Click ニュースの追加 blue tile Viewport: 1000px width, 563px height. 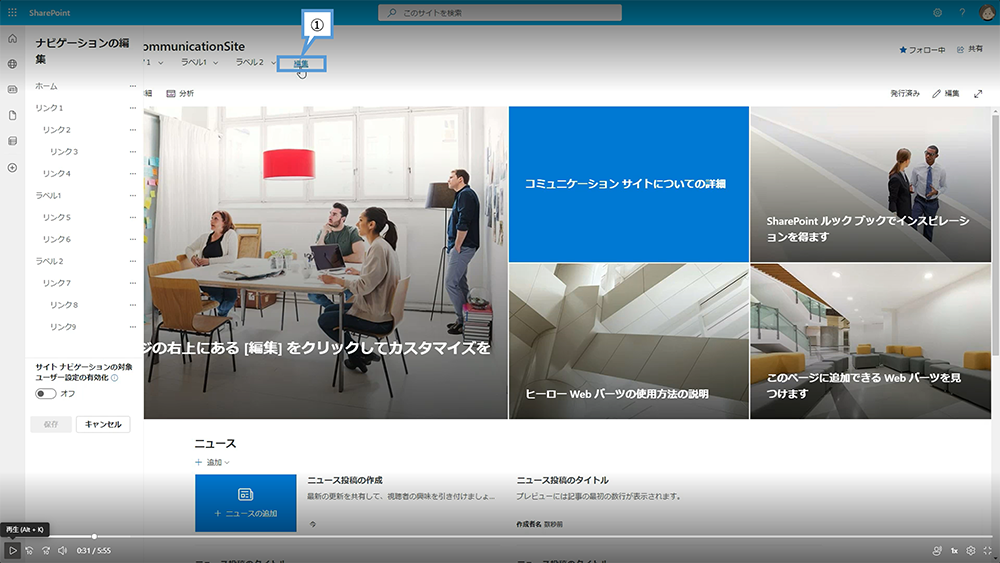pyautogui.click(x=246, y=503)
